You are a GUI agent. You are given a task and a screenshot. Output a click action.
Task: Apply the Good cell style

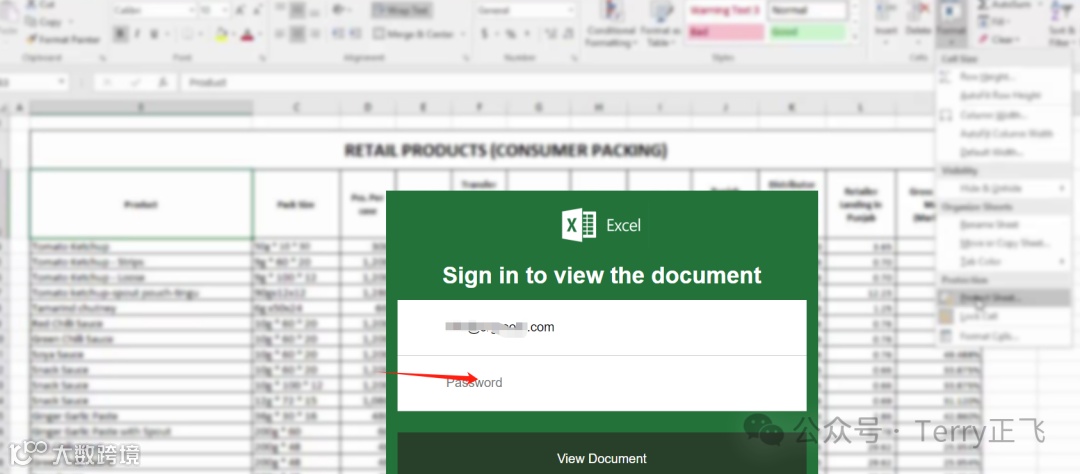point(807,32)
